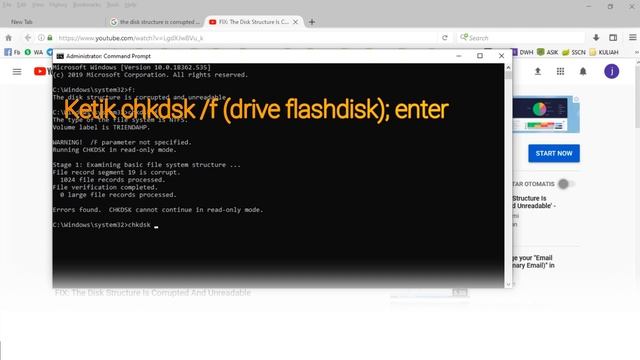Open the YouTube account avatar 'j'
This screenshot has width=640, height=360.
[x=611, y=71]
